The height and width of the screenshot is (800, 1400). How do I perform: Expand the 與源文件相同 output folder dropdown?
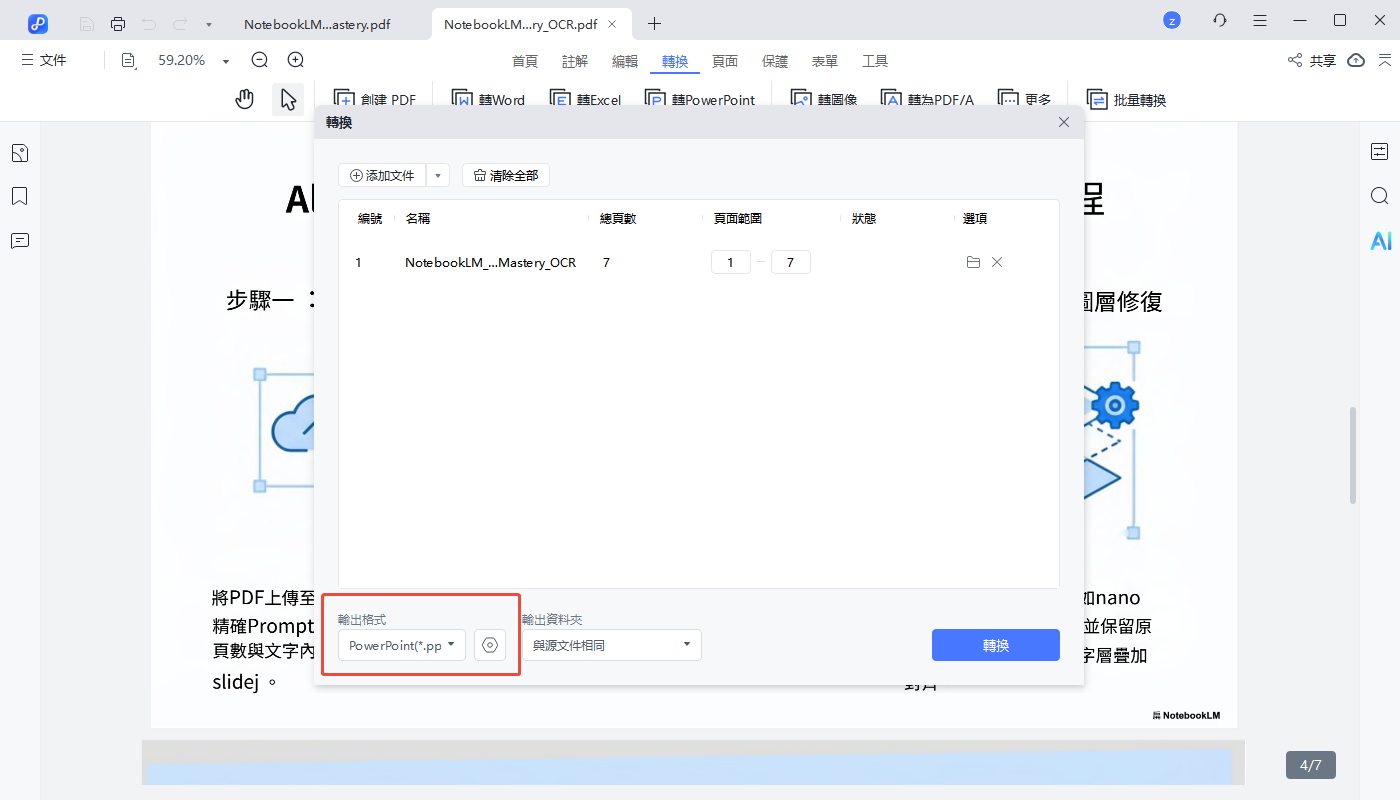[x=686, y=645]
